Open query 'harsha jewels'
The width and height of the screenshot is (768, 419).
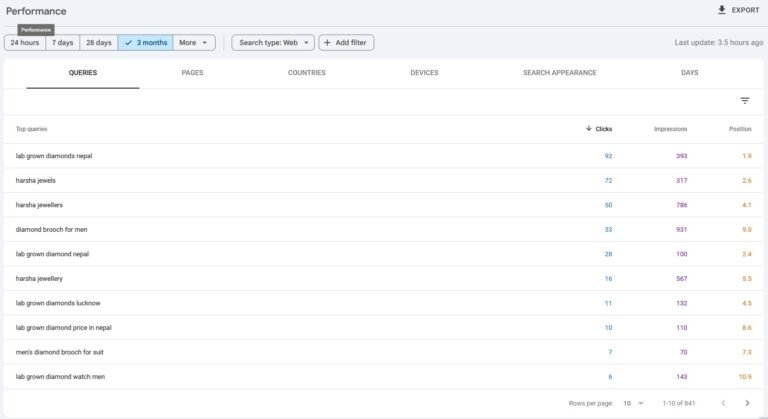(35, 180)
